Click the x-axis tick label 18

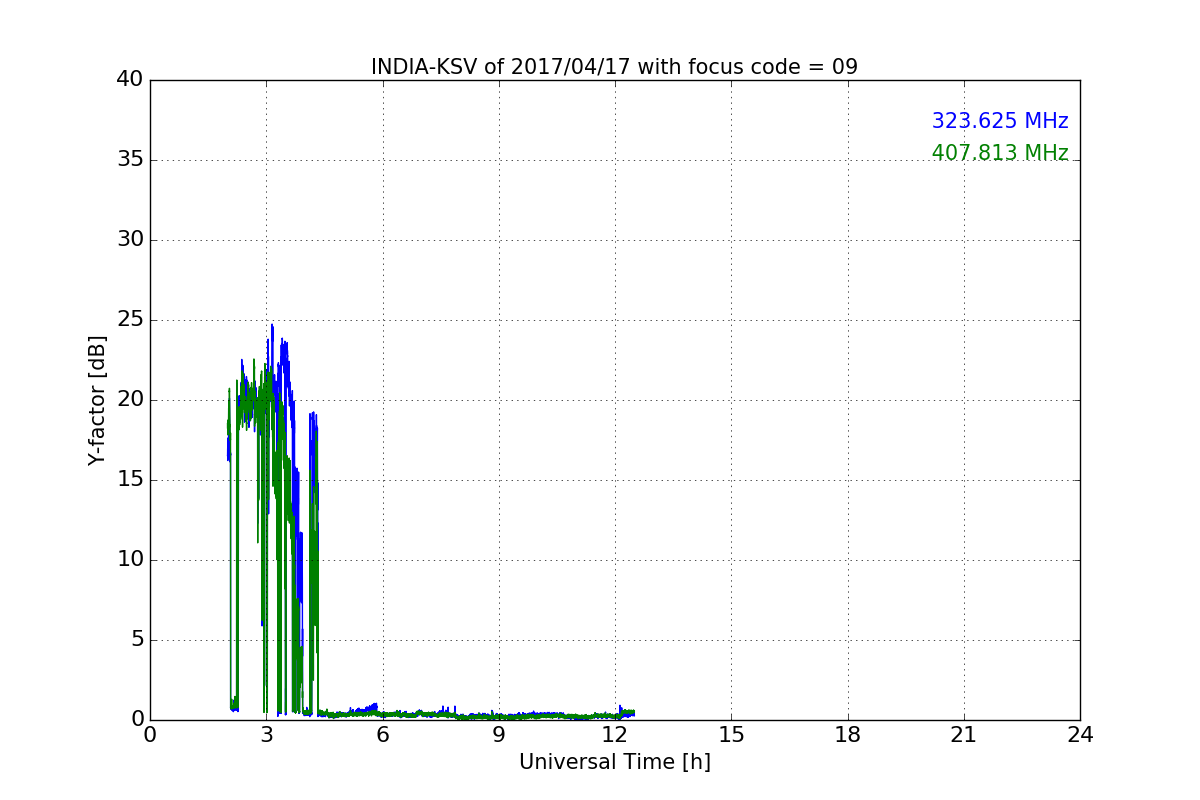(x=848, y=735)
